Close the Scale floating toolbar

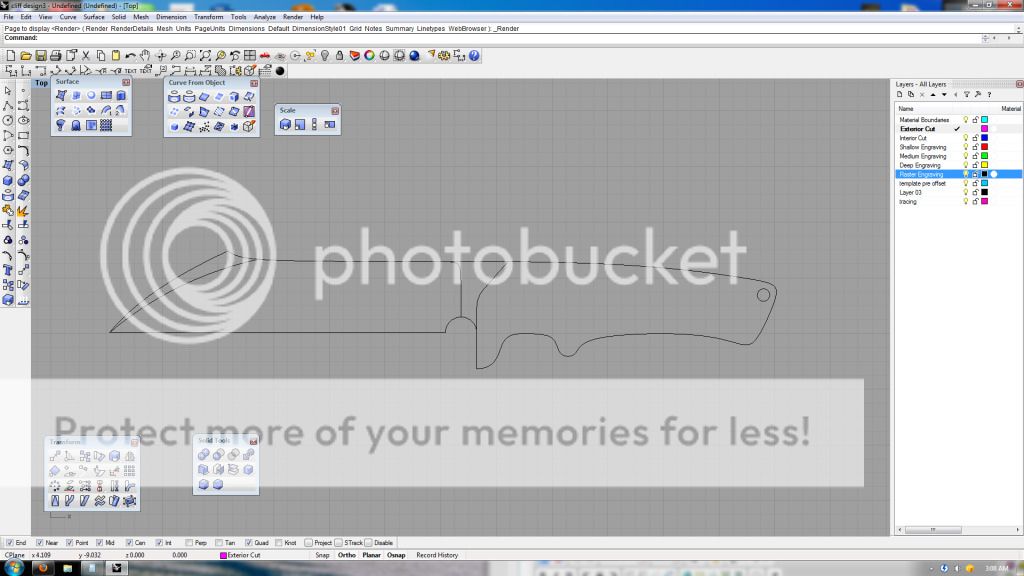335,110
